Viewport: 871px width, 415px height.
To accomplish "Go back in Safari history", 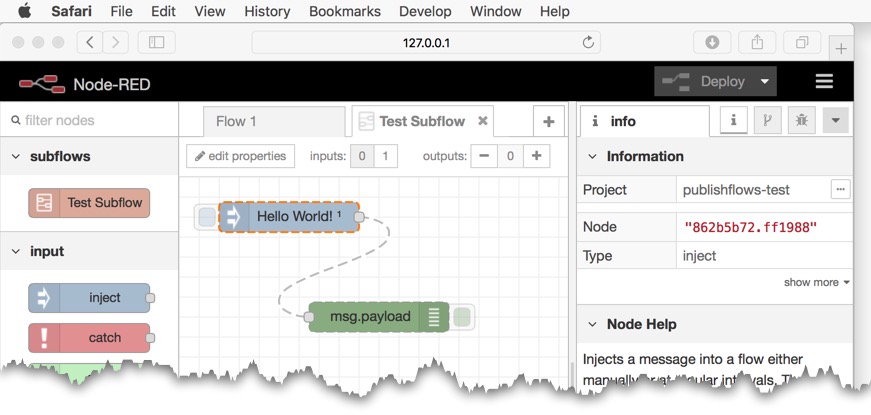I will click(90, 42).
